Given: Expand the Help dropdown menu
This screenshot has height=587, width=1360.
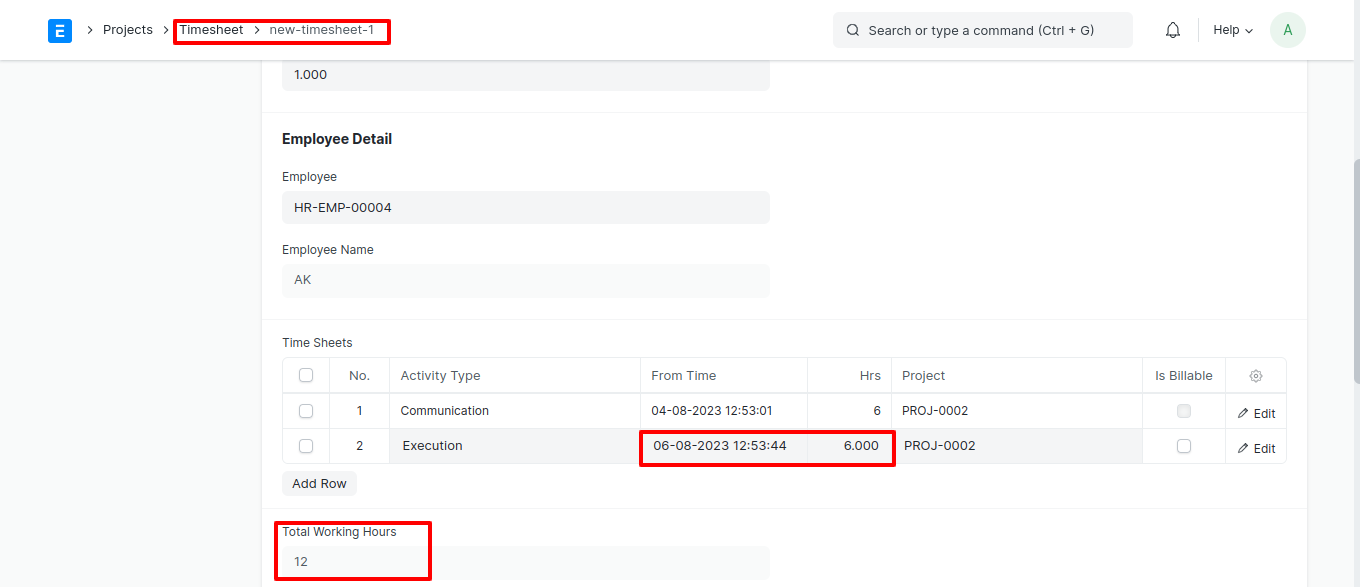Looking at the screenshot, I should point(1233,30).
